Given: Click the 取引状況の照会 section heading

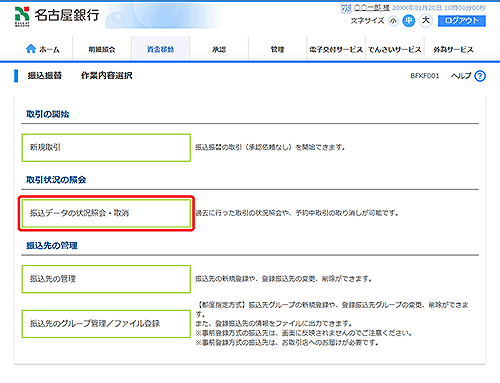Looking at the screenshot, I should (56, 180).
